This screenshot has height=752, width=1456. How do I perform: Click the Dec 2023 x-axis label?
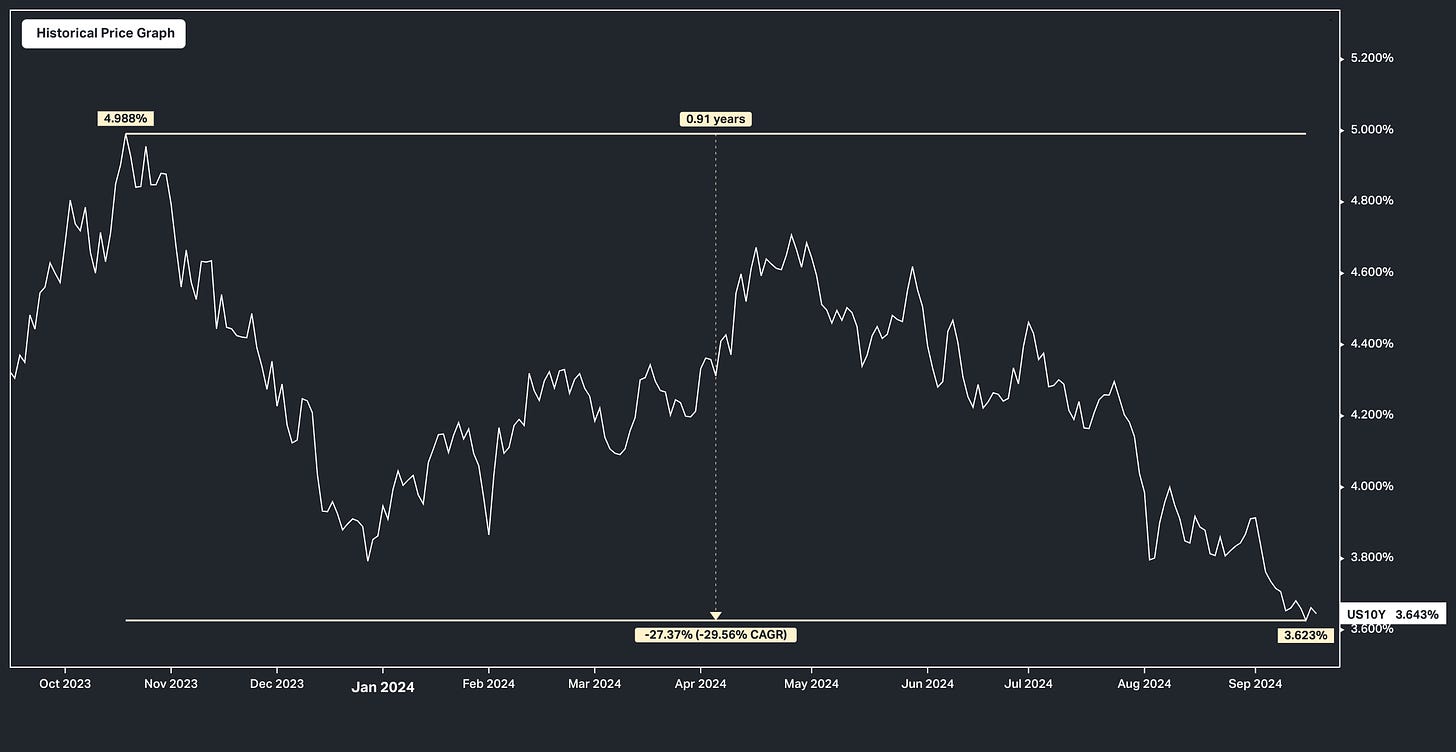tap(277, 684)
